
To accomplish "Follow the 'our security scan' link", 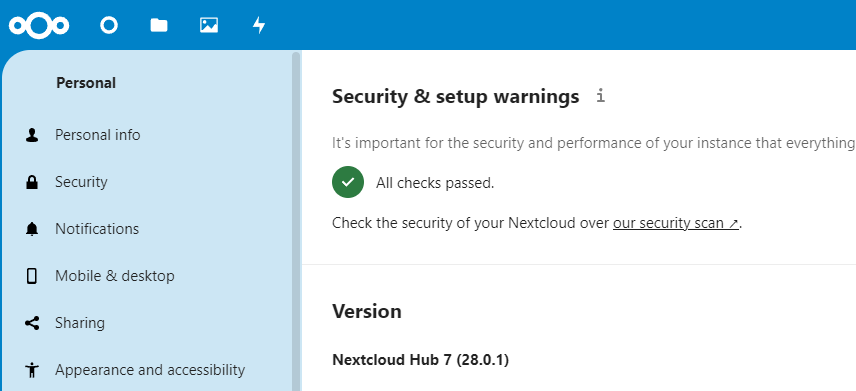I will tap(676, 223).
